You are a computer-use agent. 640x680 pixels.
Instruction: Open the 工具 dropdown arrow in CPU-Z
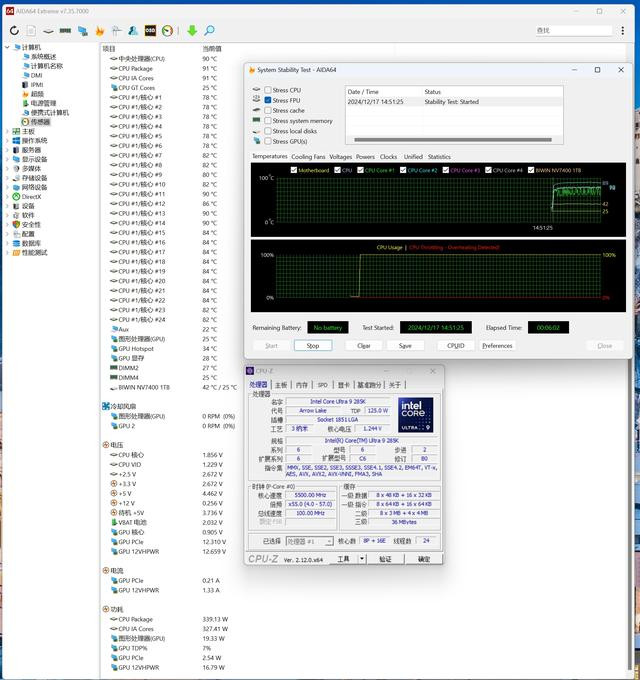coord(362,559)
